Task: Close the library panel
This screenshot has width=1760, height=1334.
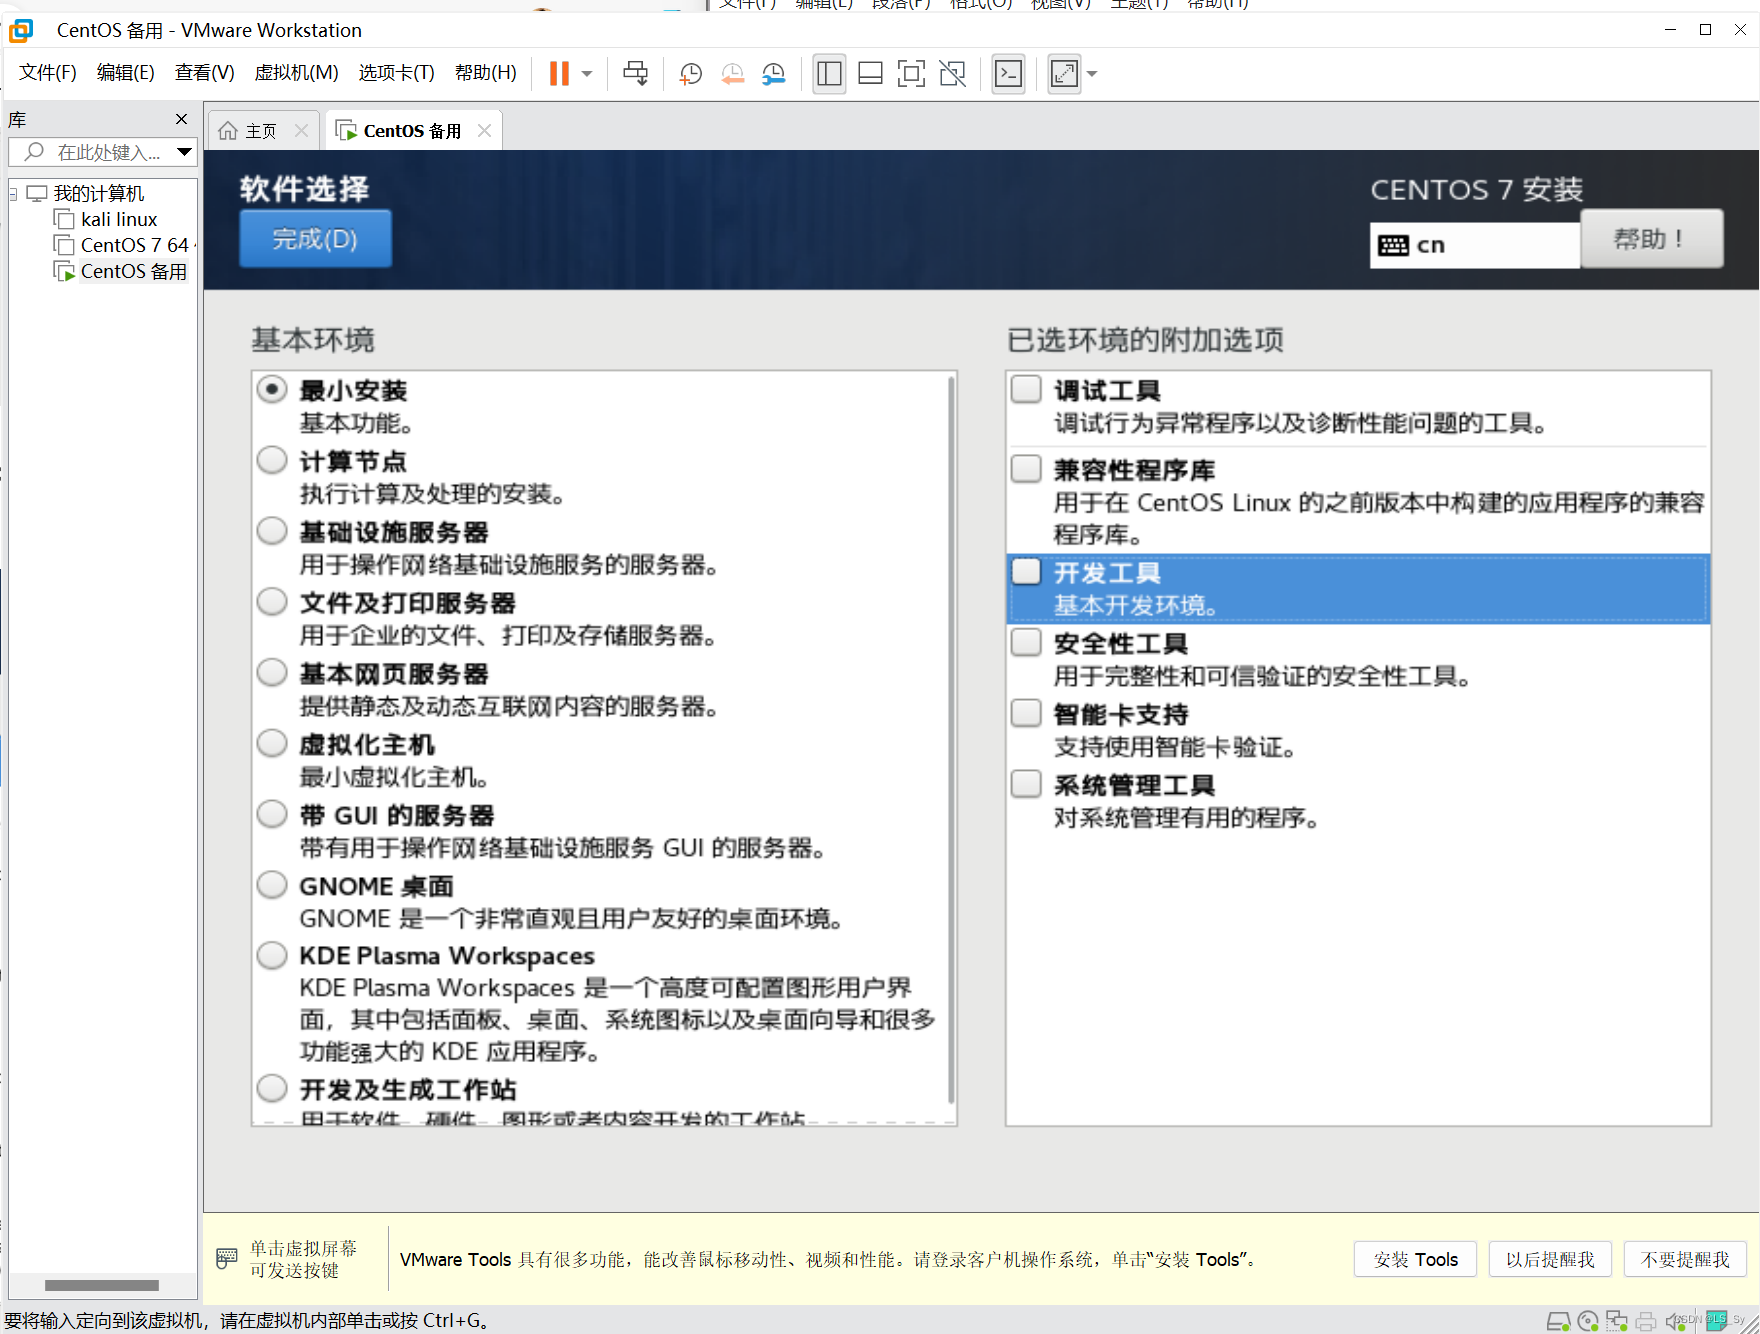Action: point(181,119)
